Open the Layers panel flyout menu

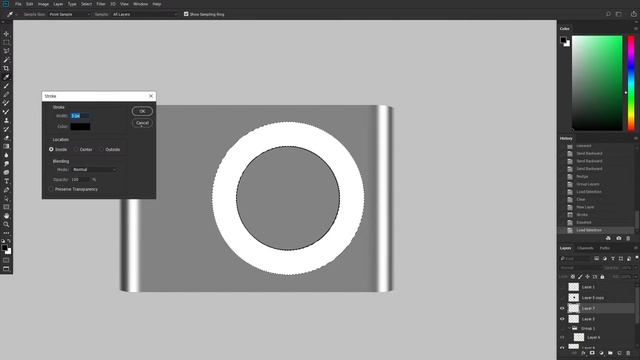click(x=636, y=248)
